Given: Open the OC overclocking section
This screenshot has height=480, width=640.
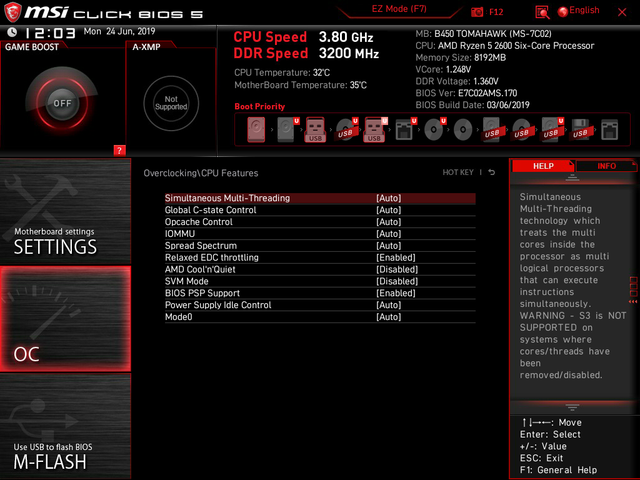Looking at the screenshot, I should coord(65,319).
